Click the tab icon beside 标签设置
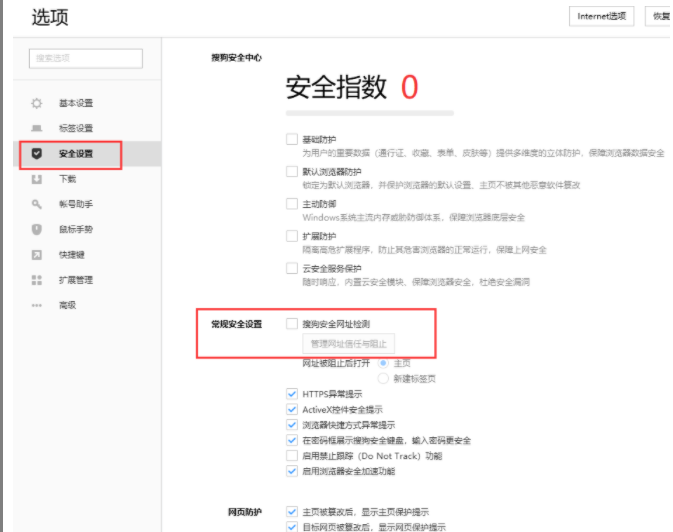Image resolution: width=673 pixels, height=532 pixels. click(37, 128)
